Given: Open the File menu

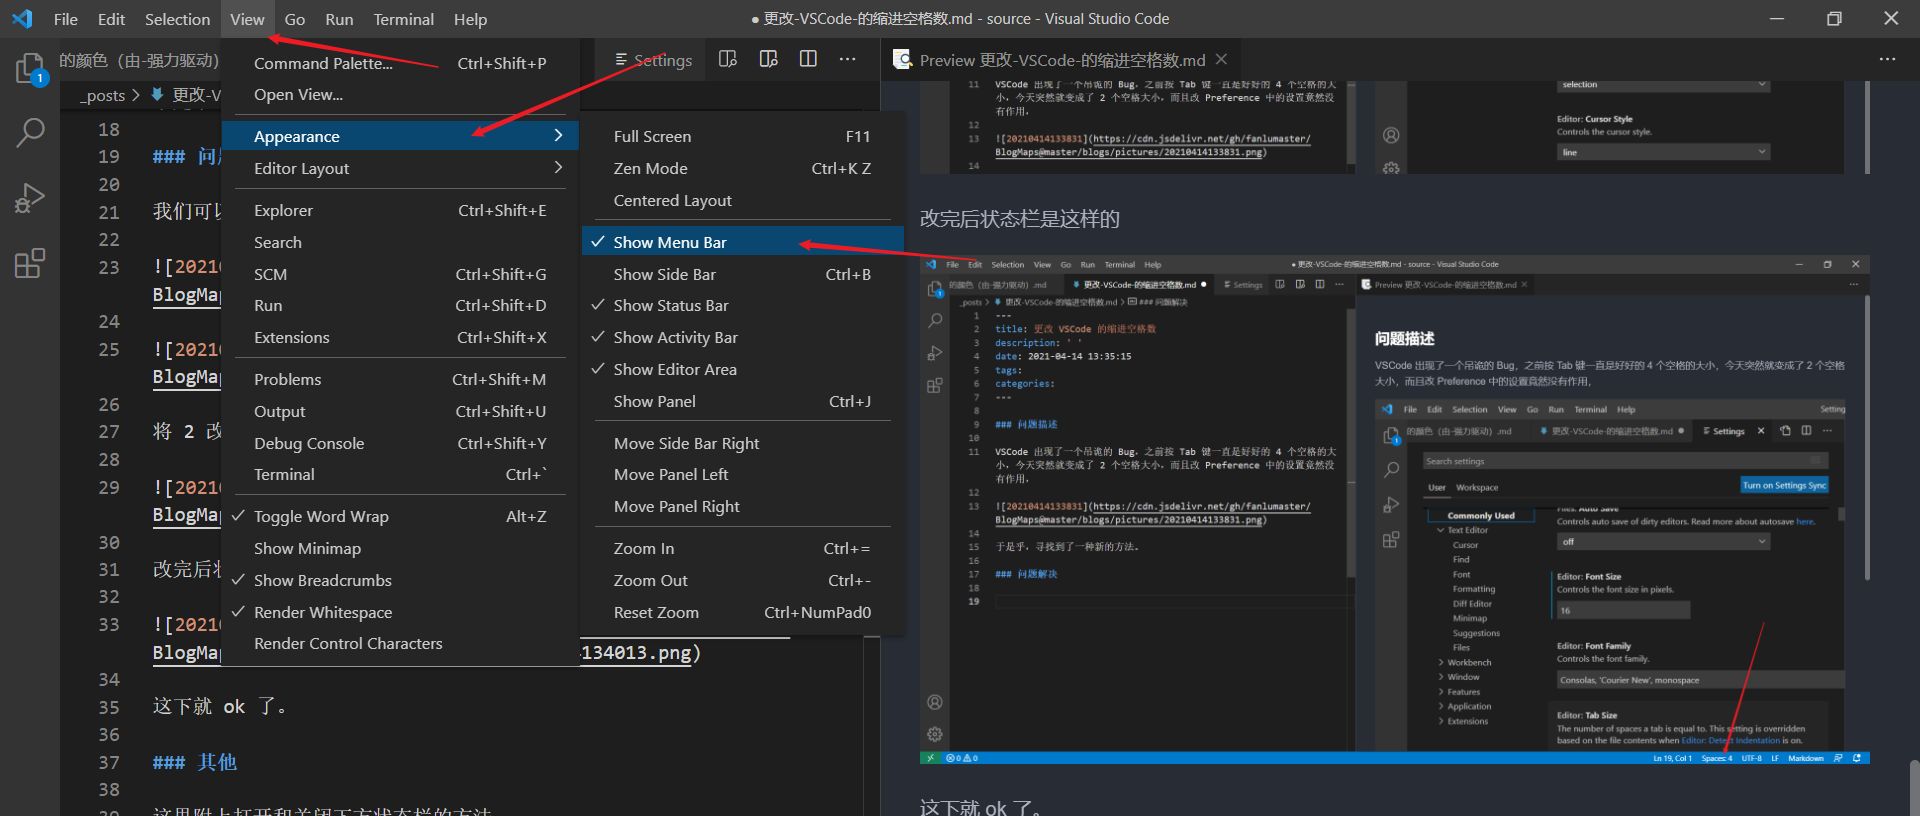Looking at the screenshot, I should point(66,19).
